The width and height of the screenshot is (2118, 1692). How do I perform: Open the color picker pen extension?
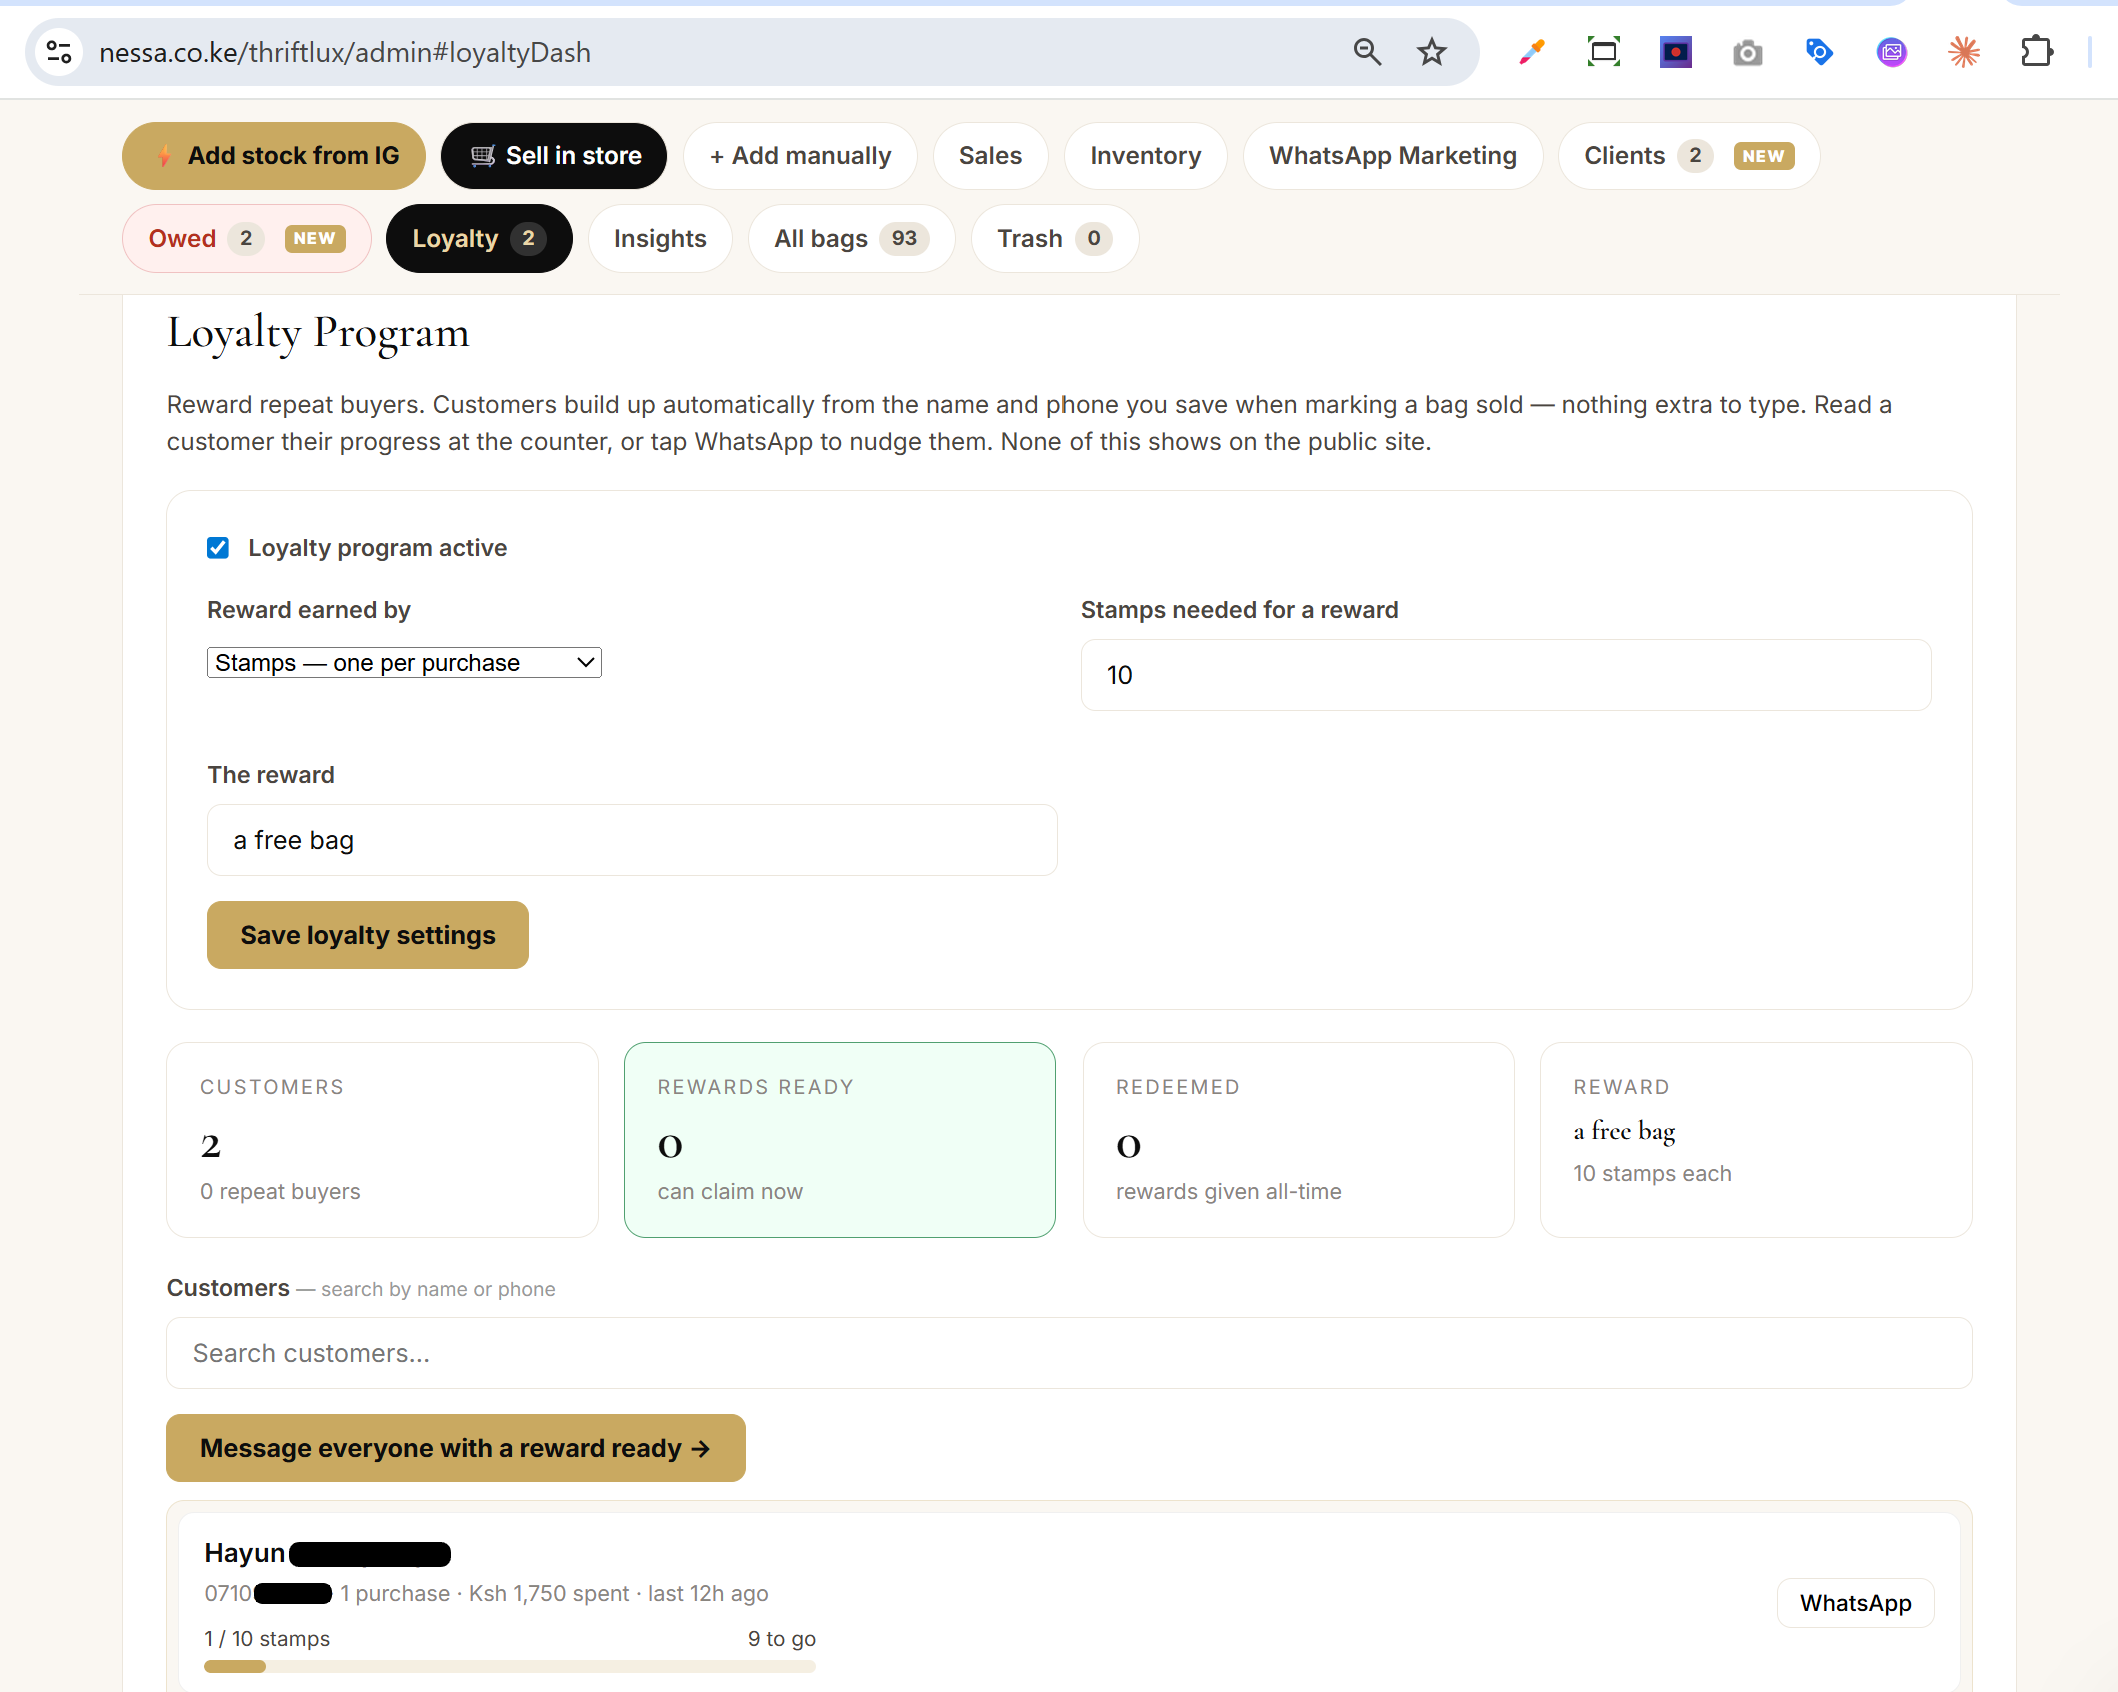tap(1532, 52)
